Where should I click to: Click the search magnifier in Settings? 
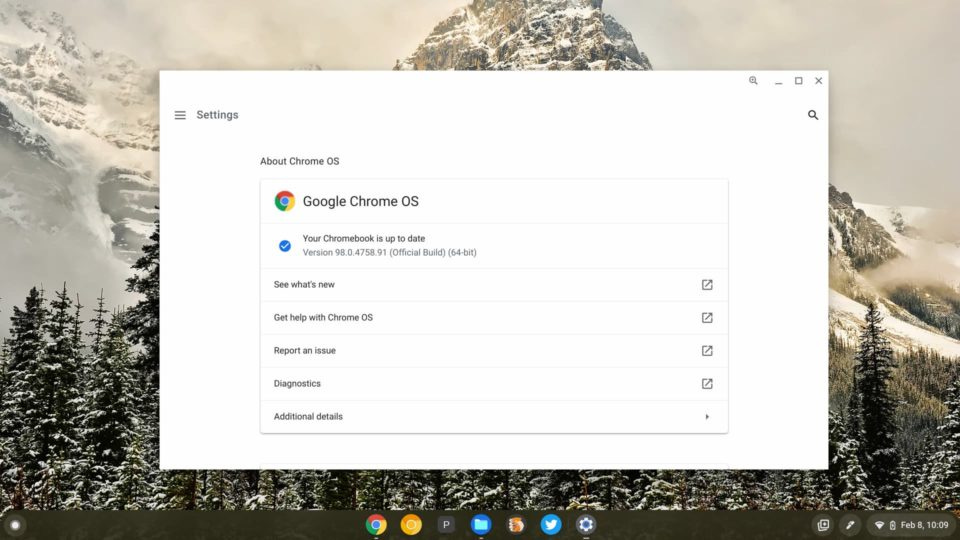tap(812, 115)
